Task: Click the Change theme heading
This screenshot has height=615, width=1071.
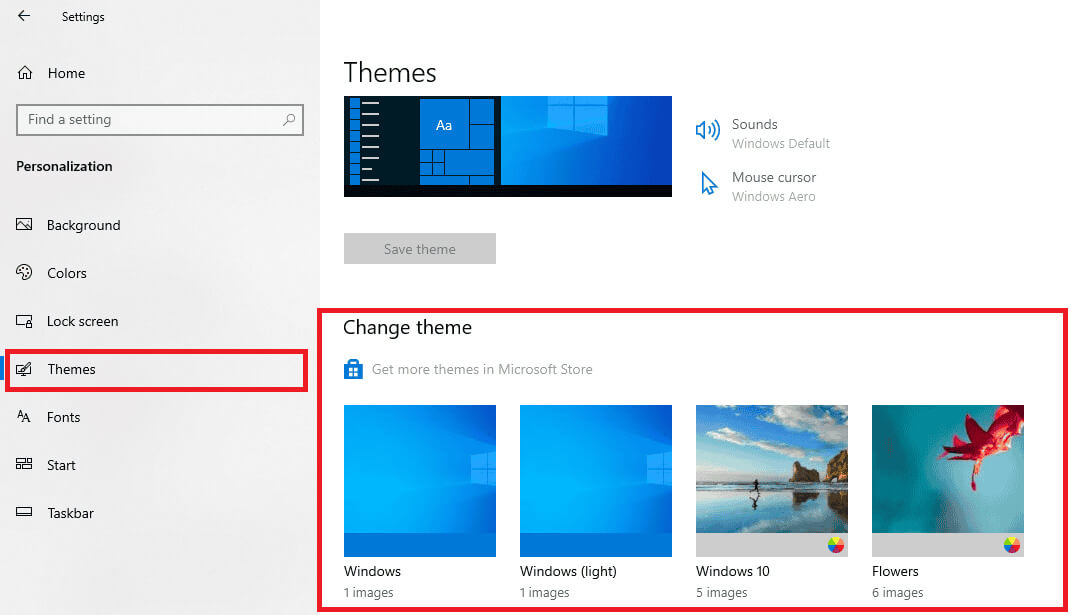Action: coord(407,328)
